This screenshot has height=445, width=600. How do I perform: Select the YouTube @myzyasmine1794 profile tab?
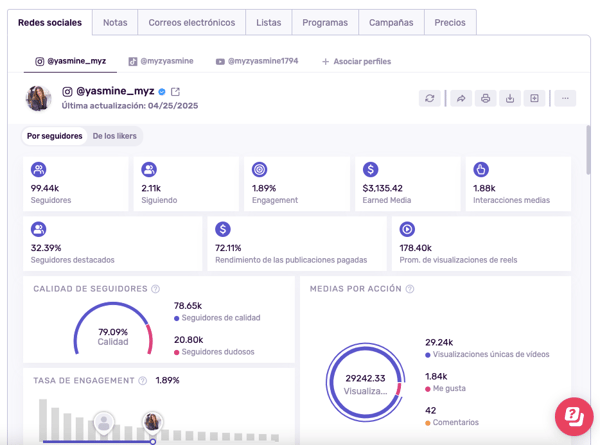click(257, 62)
